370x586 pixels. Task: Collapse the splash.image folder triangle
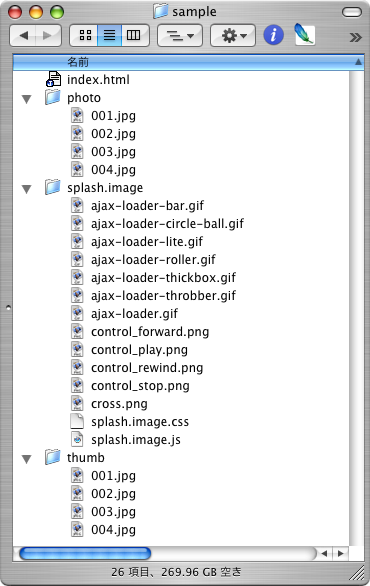point(27,189)
